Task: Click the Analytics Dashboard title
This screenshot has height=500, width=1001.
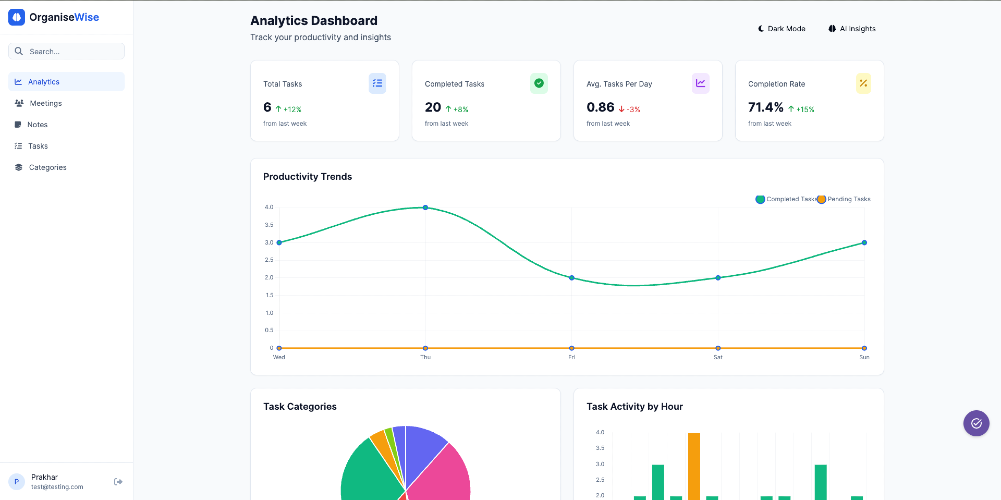Action: pos(314,21)
